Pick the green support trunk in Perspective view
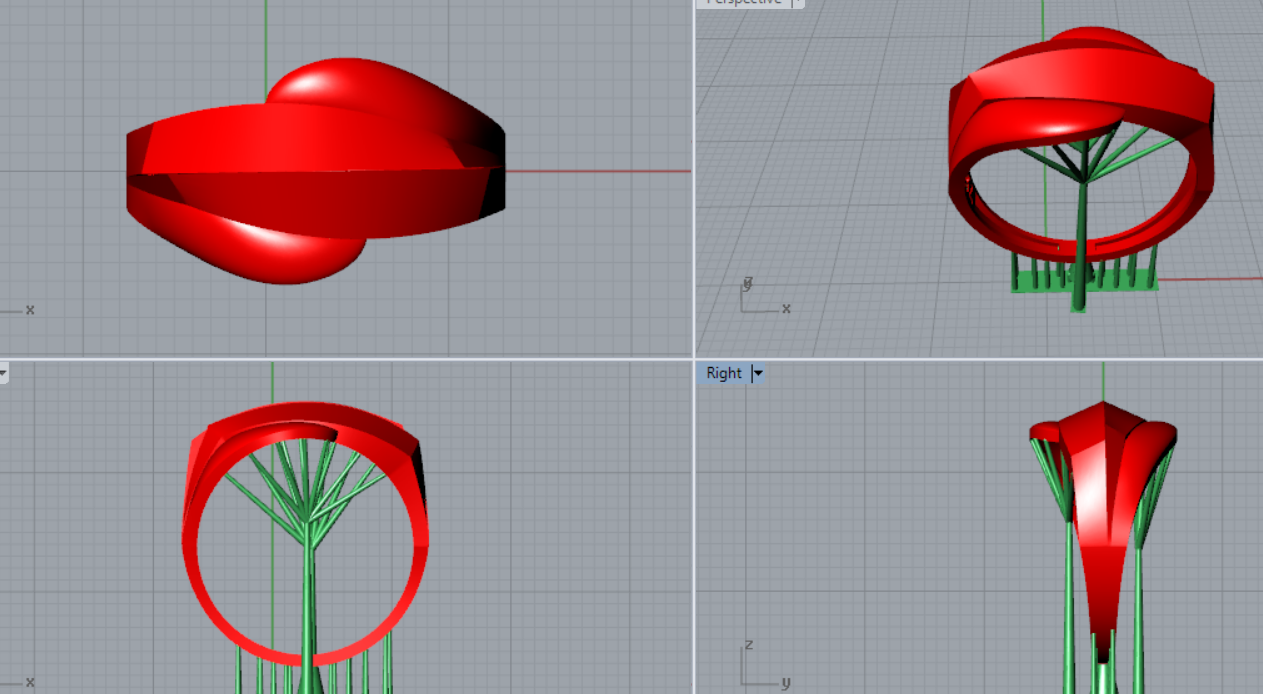 pyautogui.click(x=1081, y=240)
